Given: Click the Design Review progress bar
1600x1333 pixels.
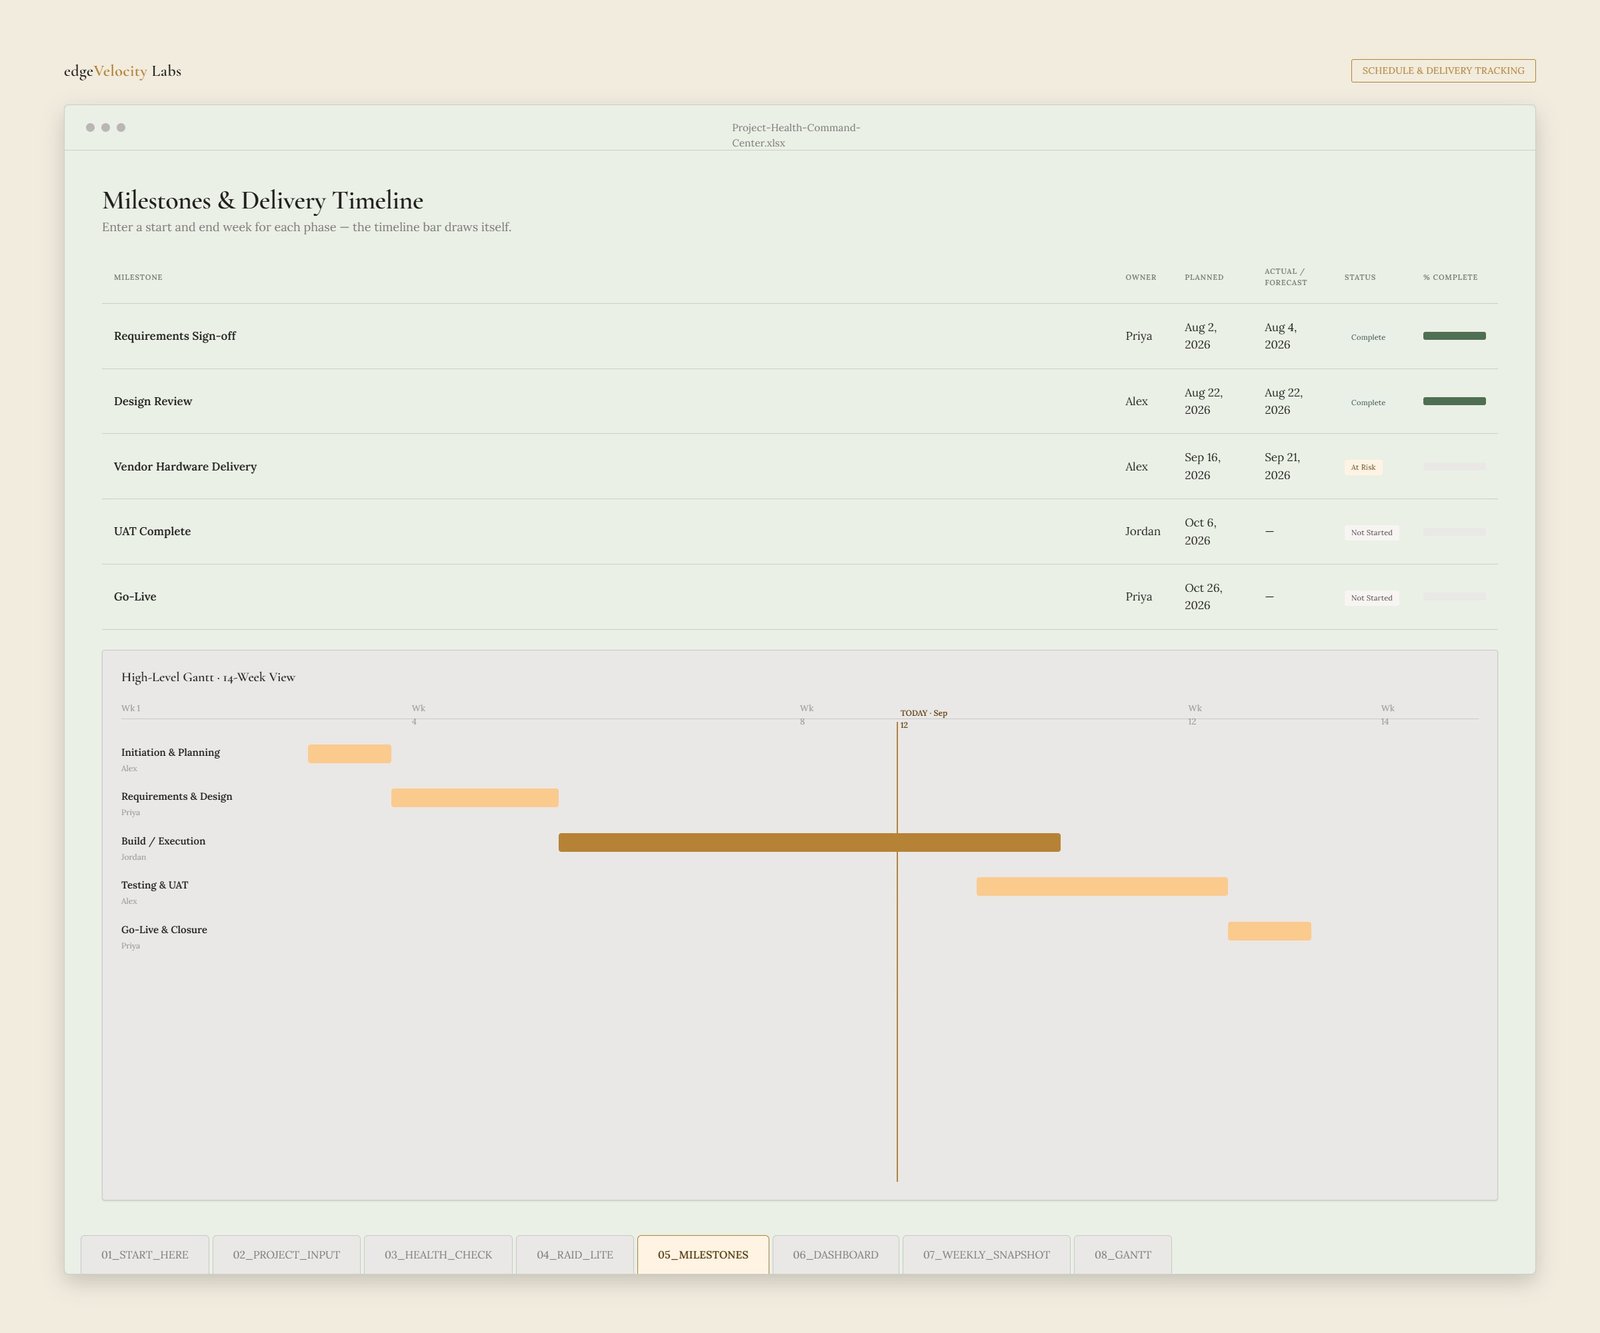Looking at the screenshot, I should pos(1454,401).
